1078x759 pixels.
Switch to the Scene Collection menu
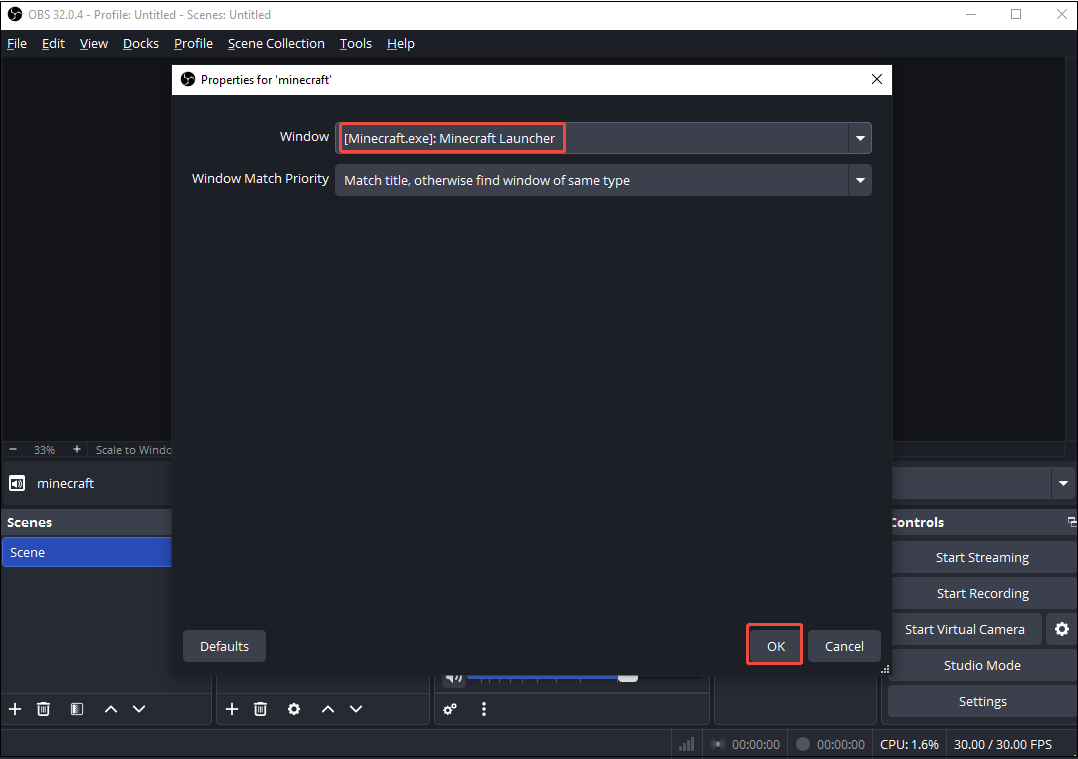[276, 43]
